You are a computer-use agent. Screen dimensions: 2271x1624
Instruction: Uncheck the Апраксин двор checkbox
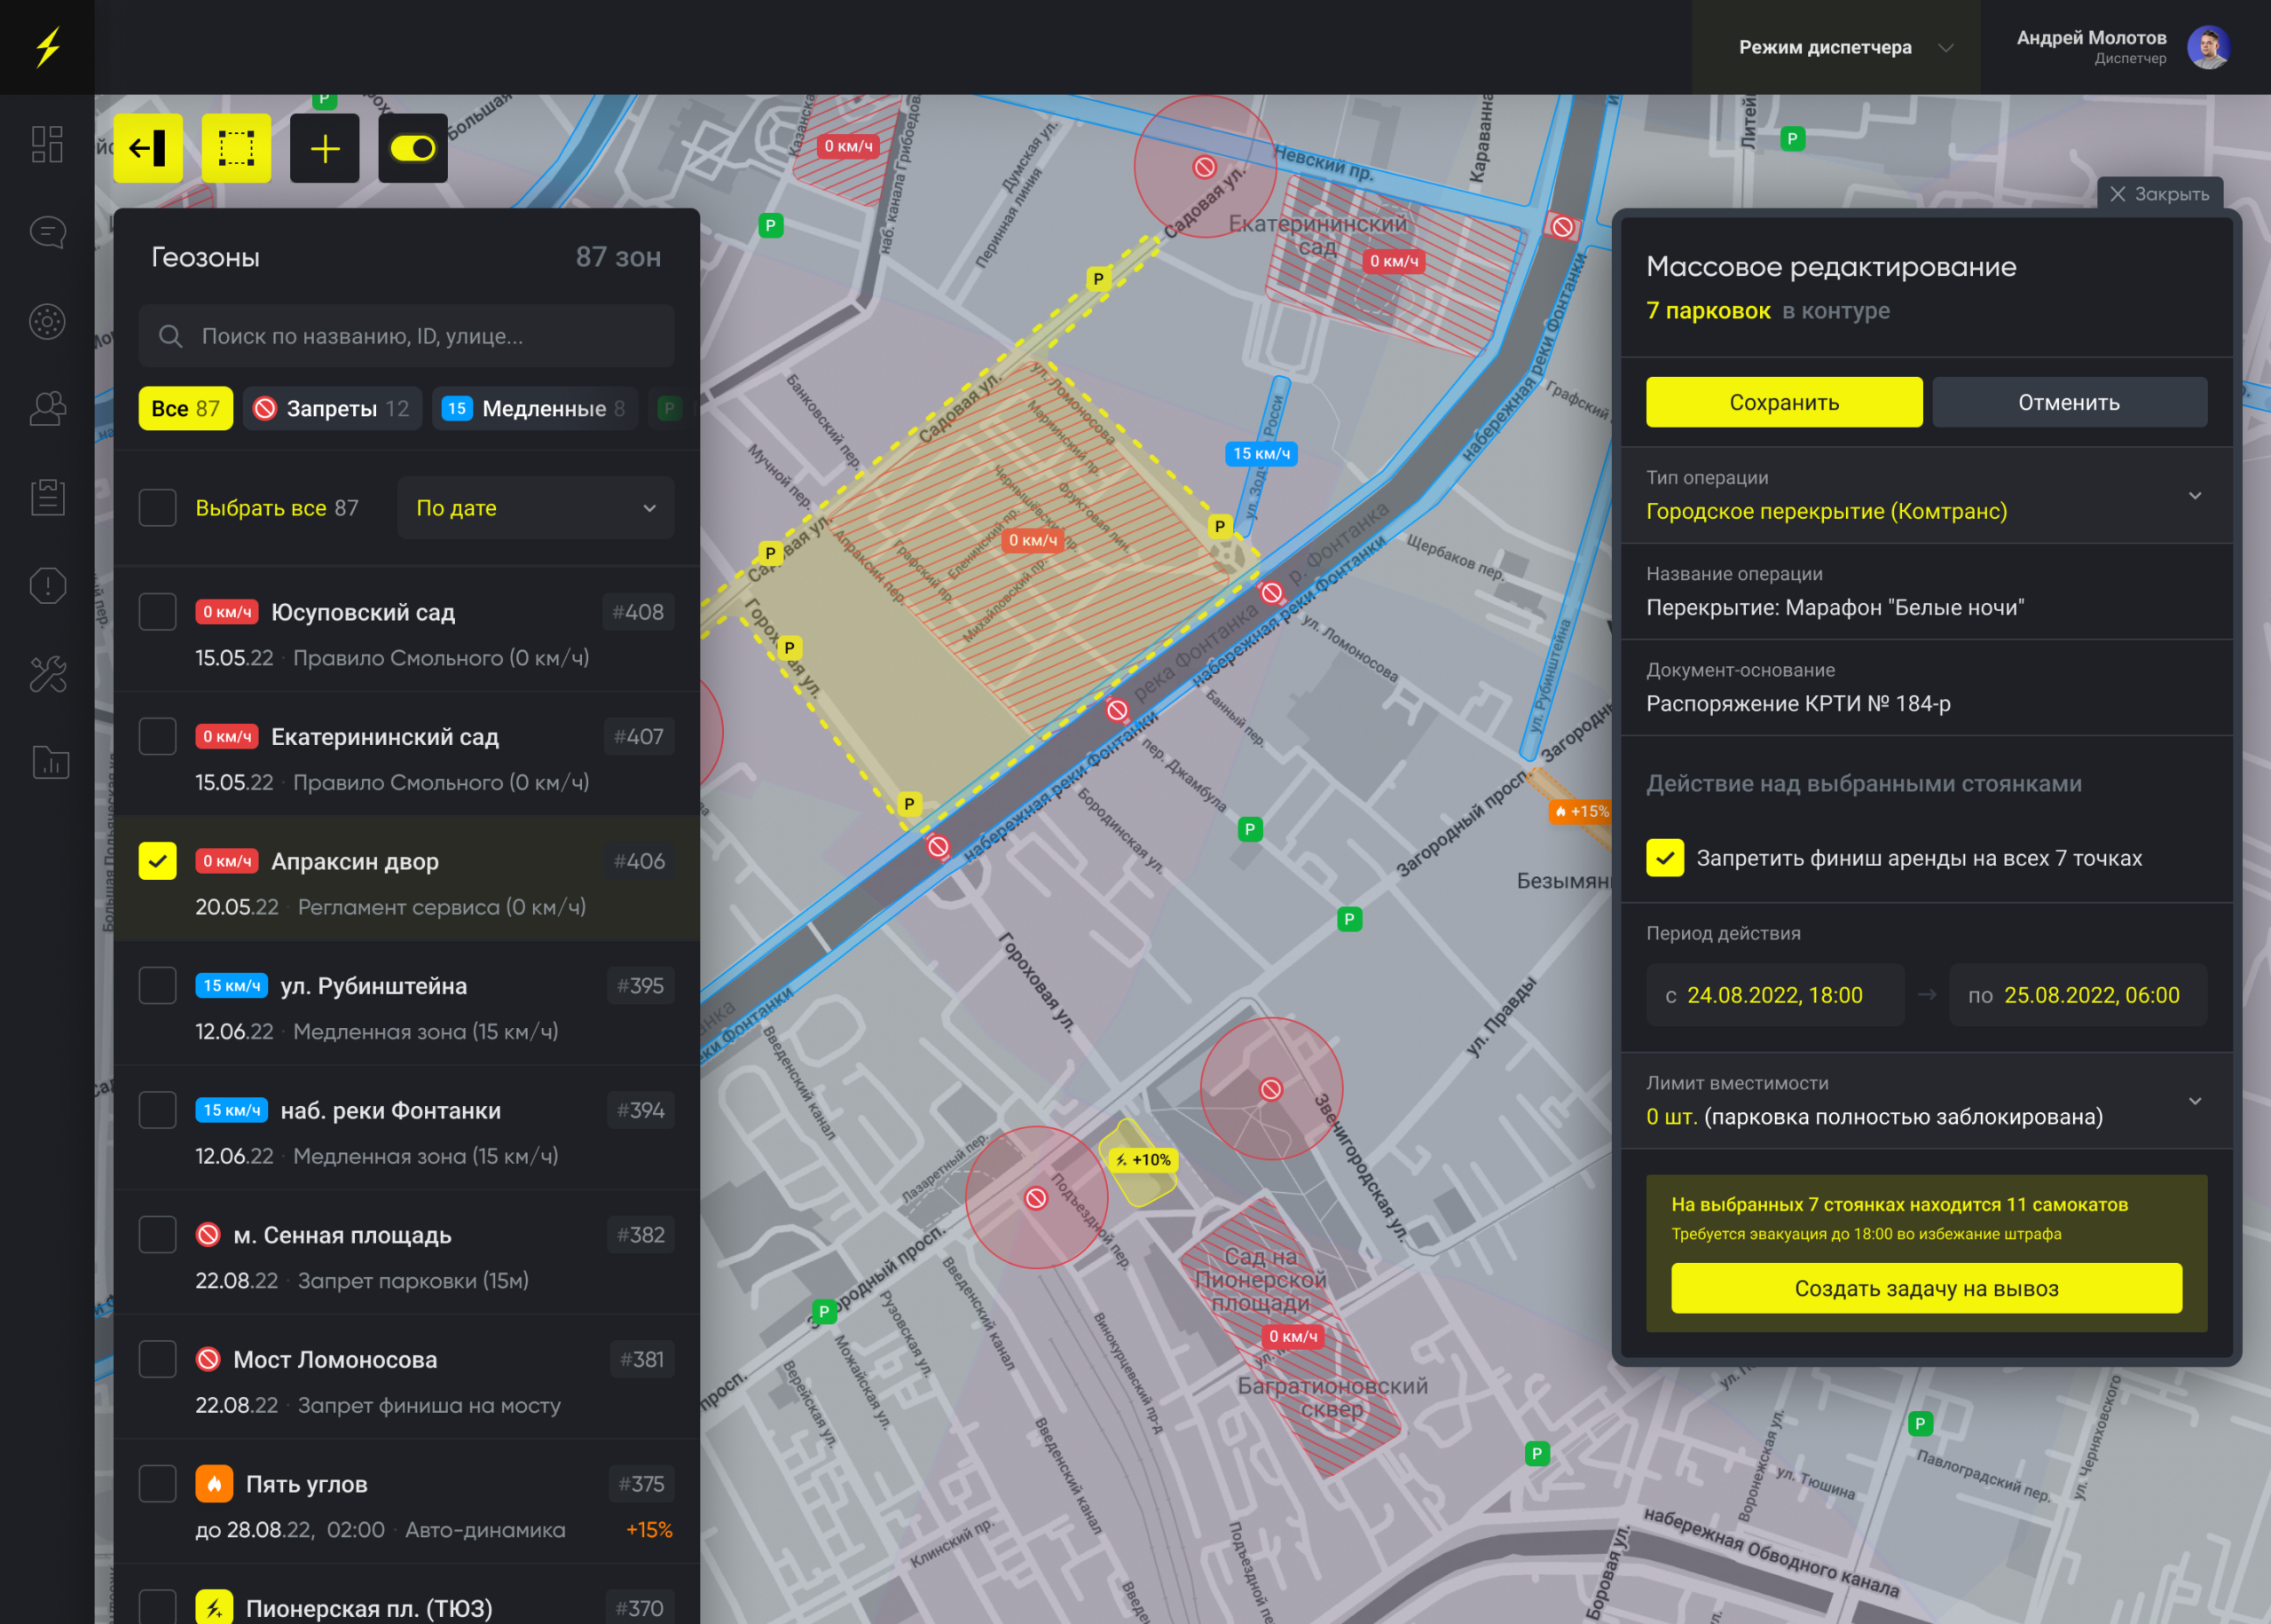click(157, 861)
